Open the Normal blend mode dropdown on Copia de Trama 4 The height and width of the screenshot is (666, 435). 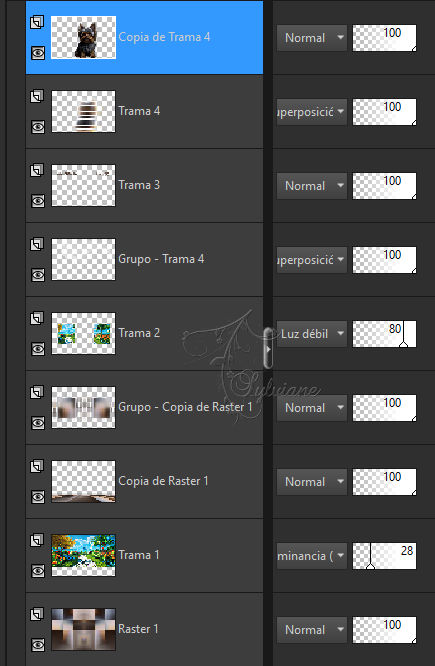click(312, 38)
